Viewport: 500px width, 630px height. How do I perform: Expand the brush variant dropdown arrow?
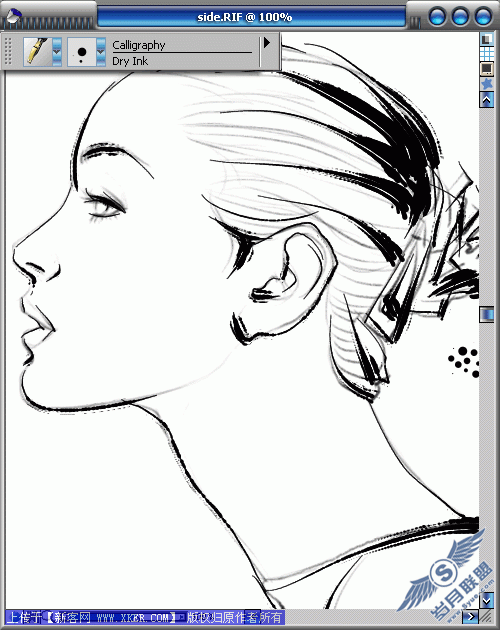pos(101,52)
